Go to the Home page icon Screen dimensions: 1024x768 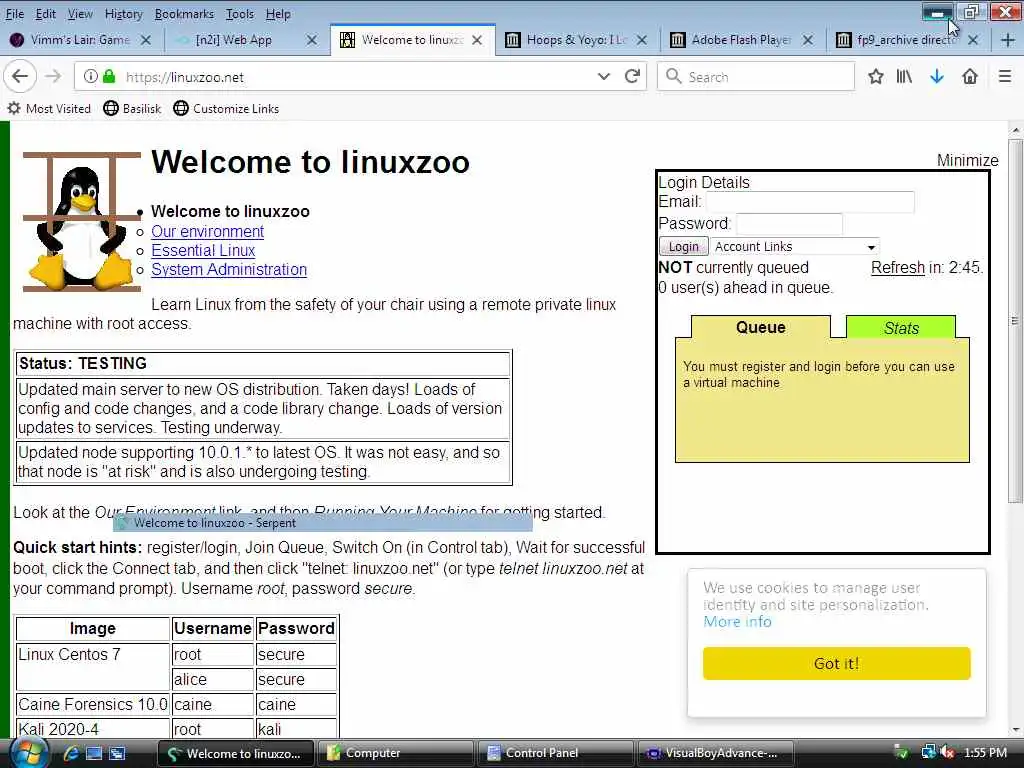tap(970, 76)
